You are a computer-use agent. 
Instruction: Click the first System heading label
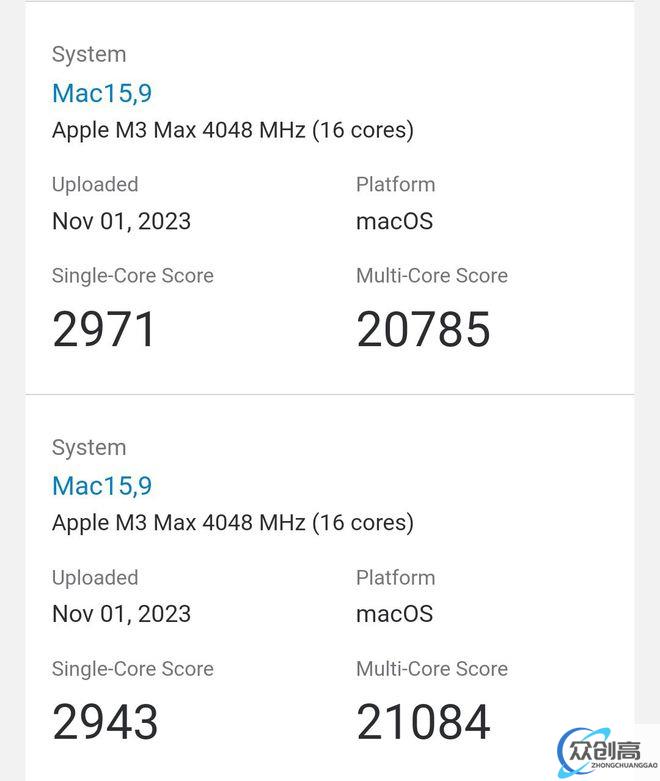89,55
